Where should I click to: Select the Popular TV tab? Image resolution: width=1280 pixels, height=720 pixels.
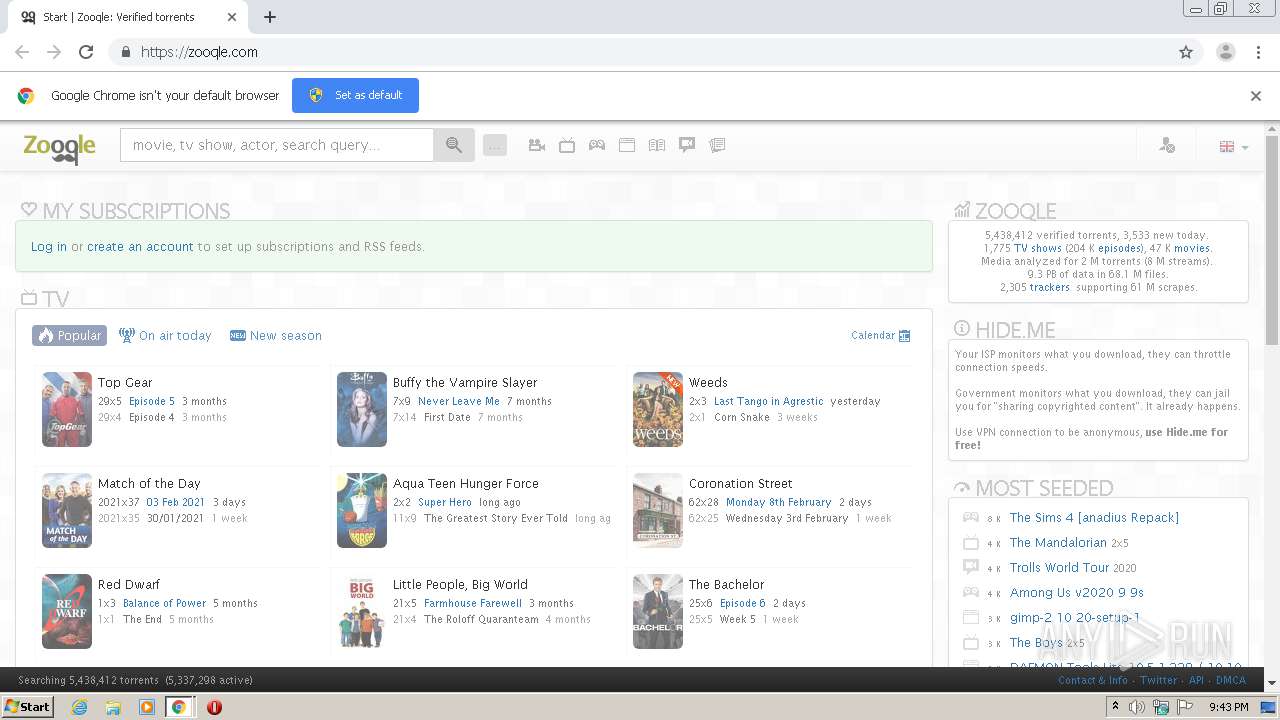coord(69,335)
